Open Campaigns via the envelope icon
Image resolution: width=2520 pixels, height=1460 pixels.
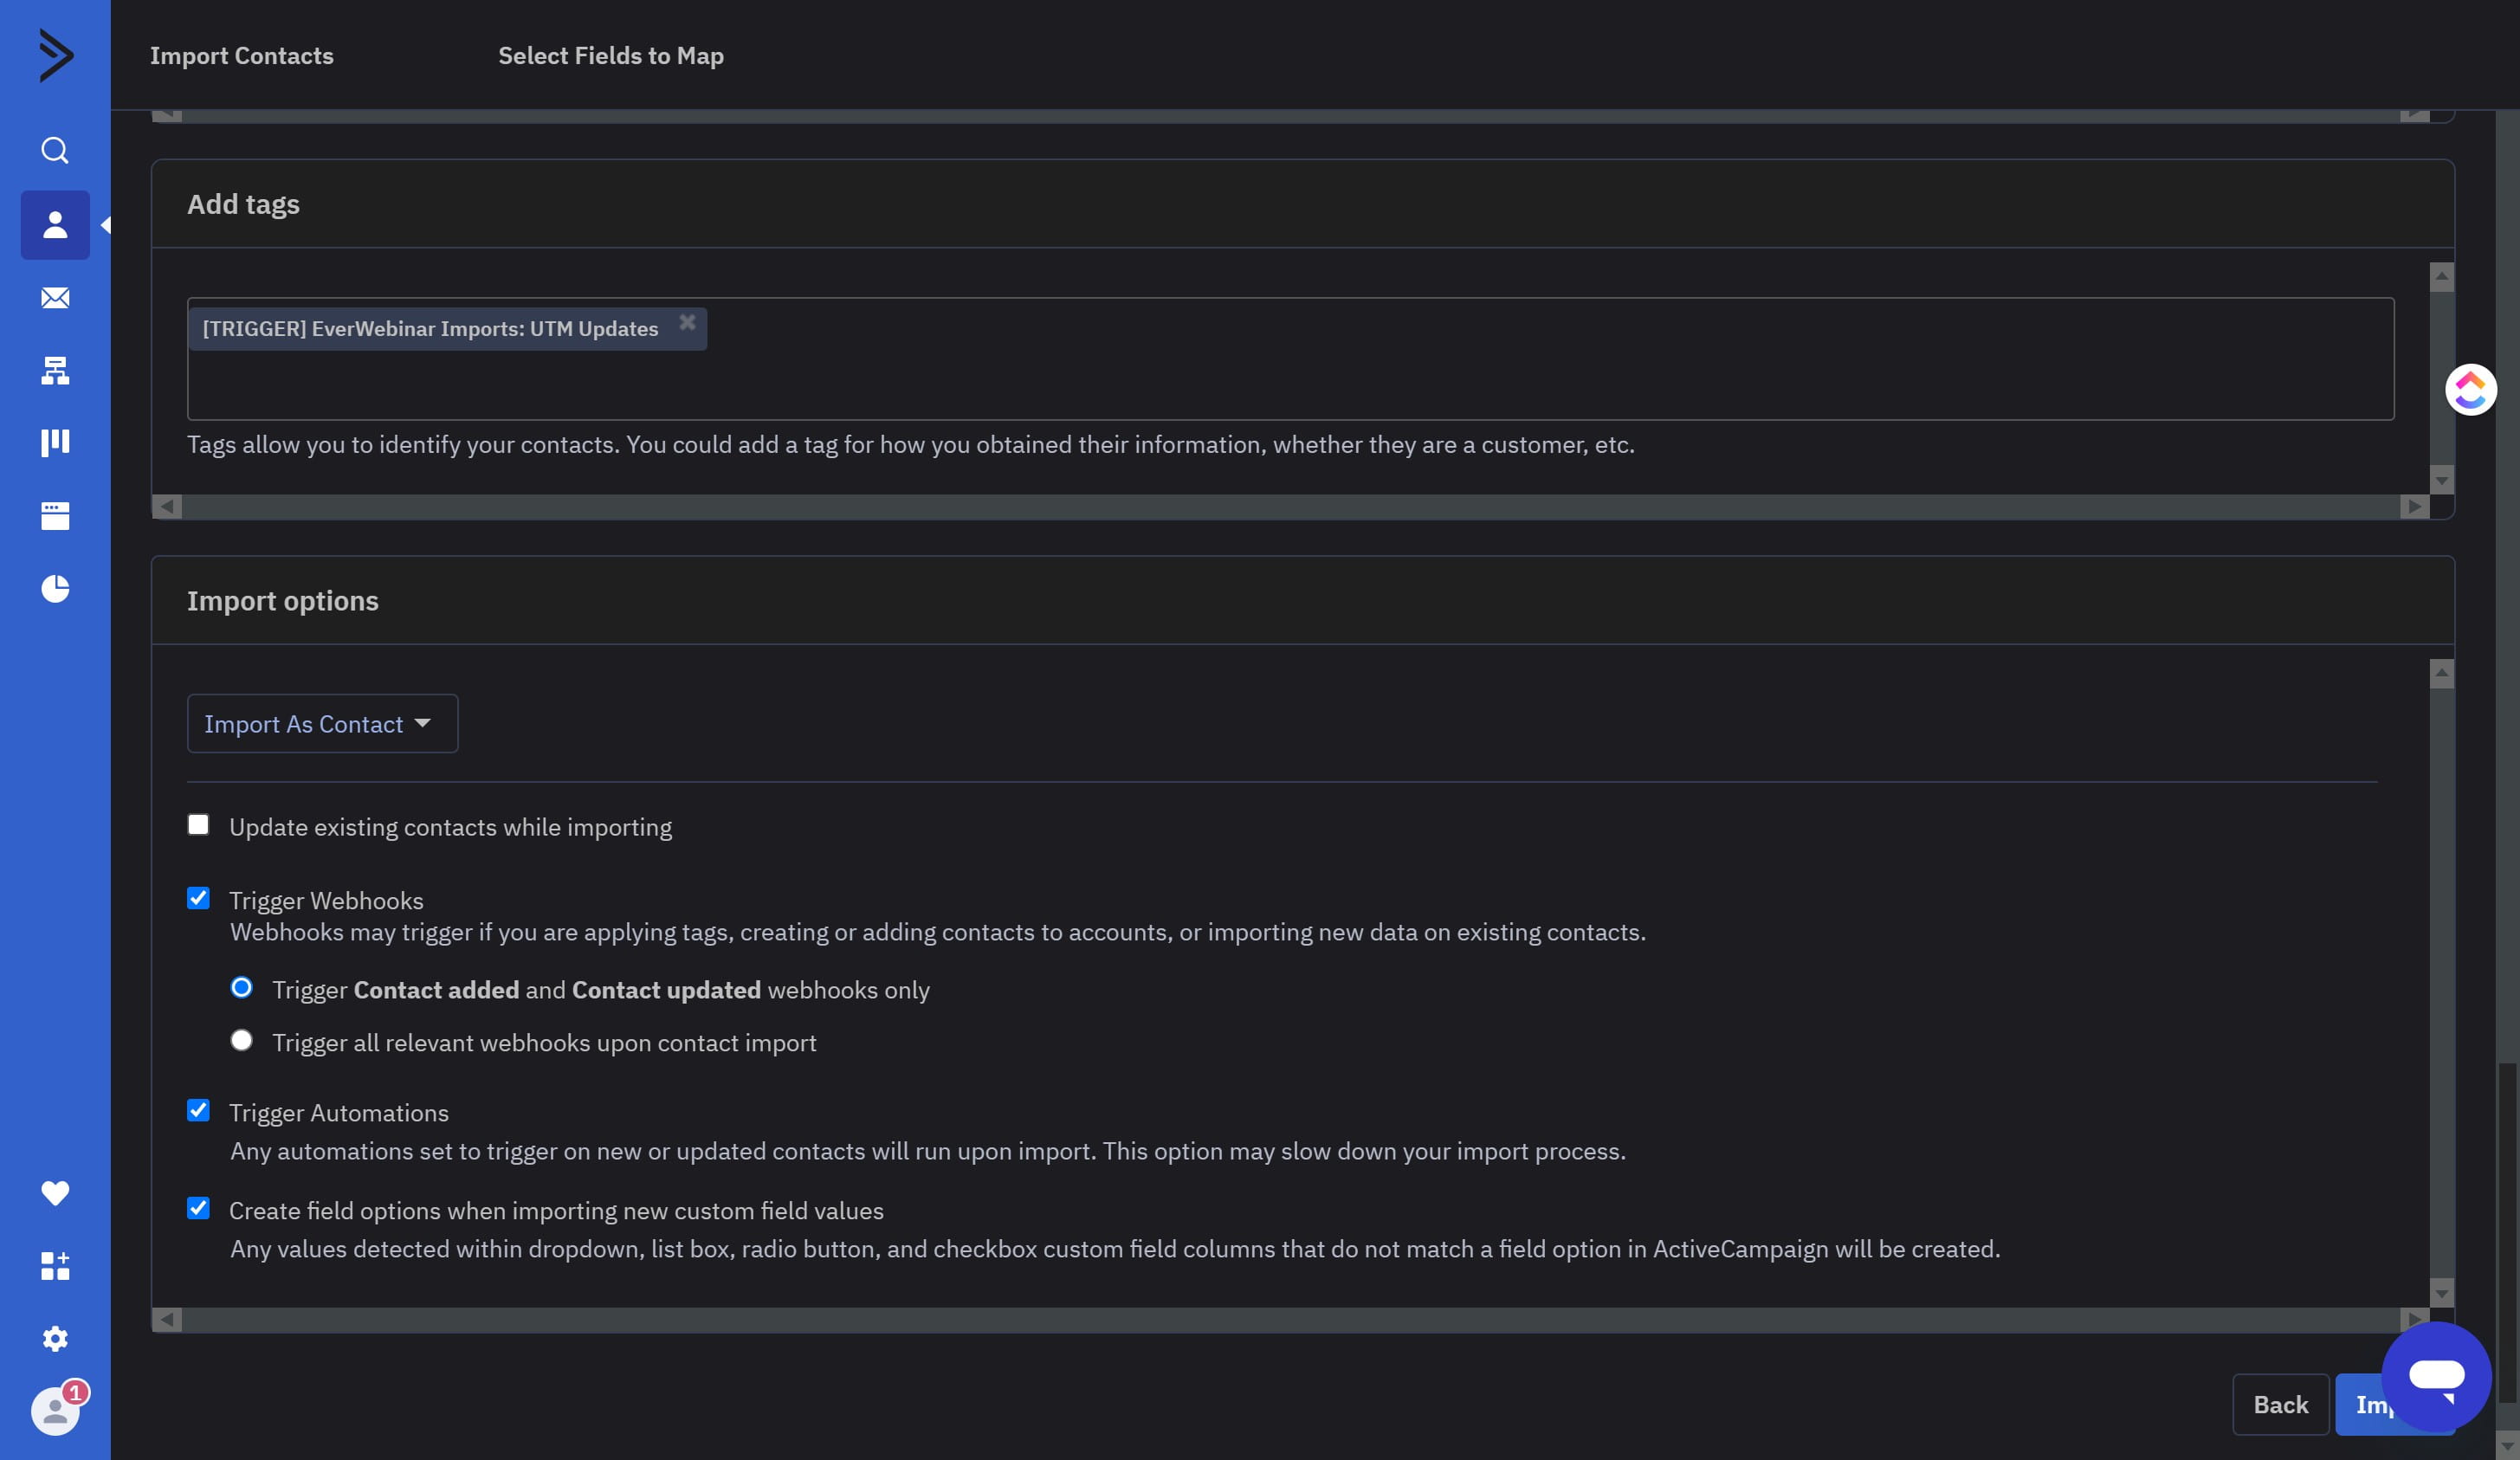[x=55, y=298]
